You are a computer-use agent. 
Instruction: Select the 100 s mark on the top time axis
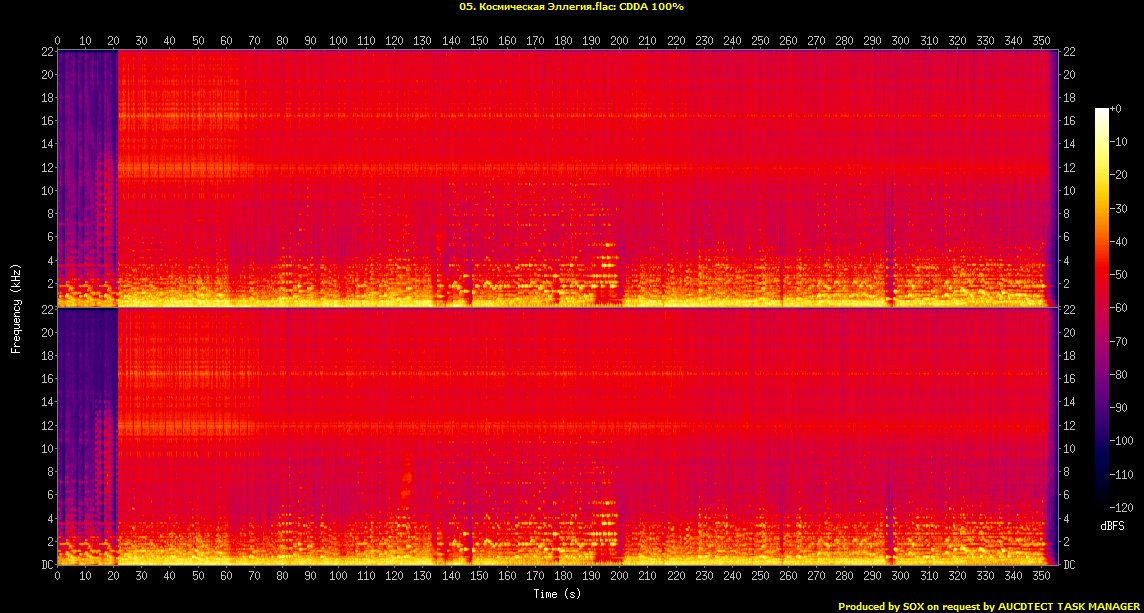tap(339, 41)
